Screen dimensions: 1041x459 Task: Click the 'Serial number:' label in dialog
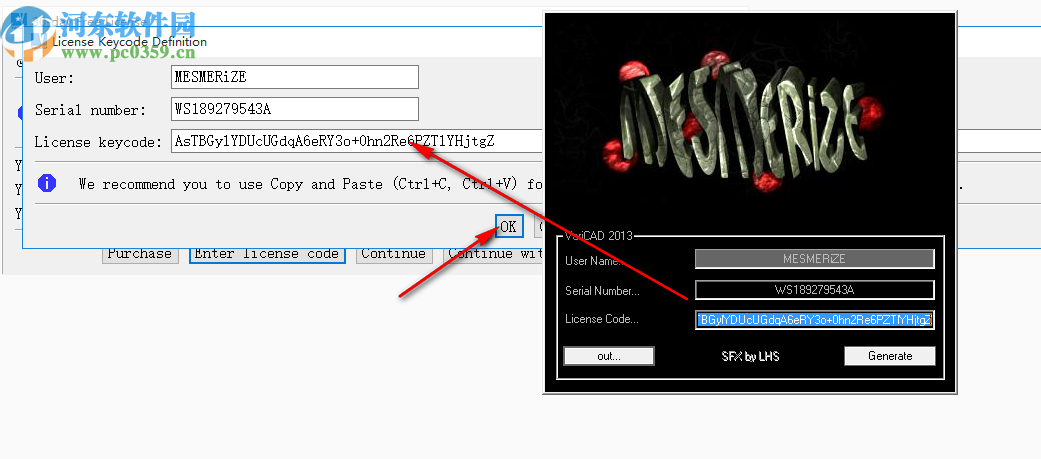(x=90, y=110)
